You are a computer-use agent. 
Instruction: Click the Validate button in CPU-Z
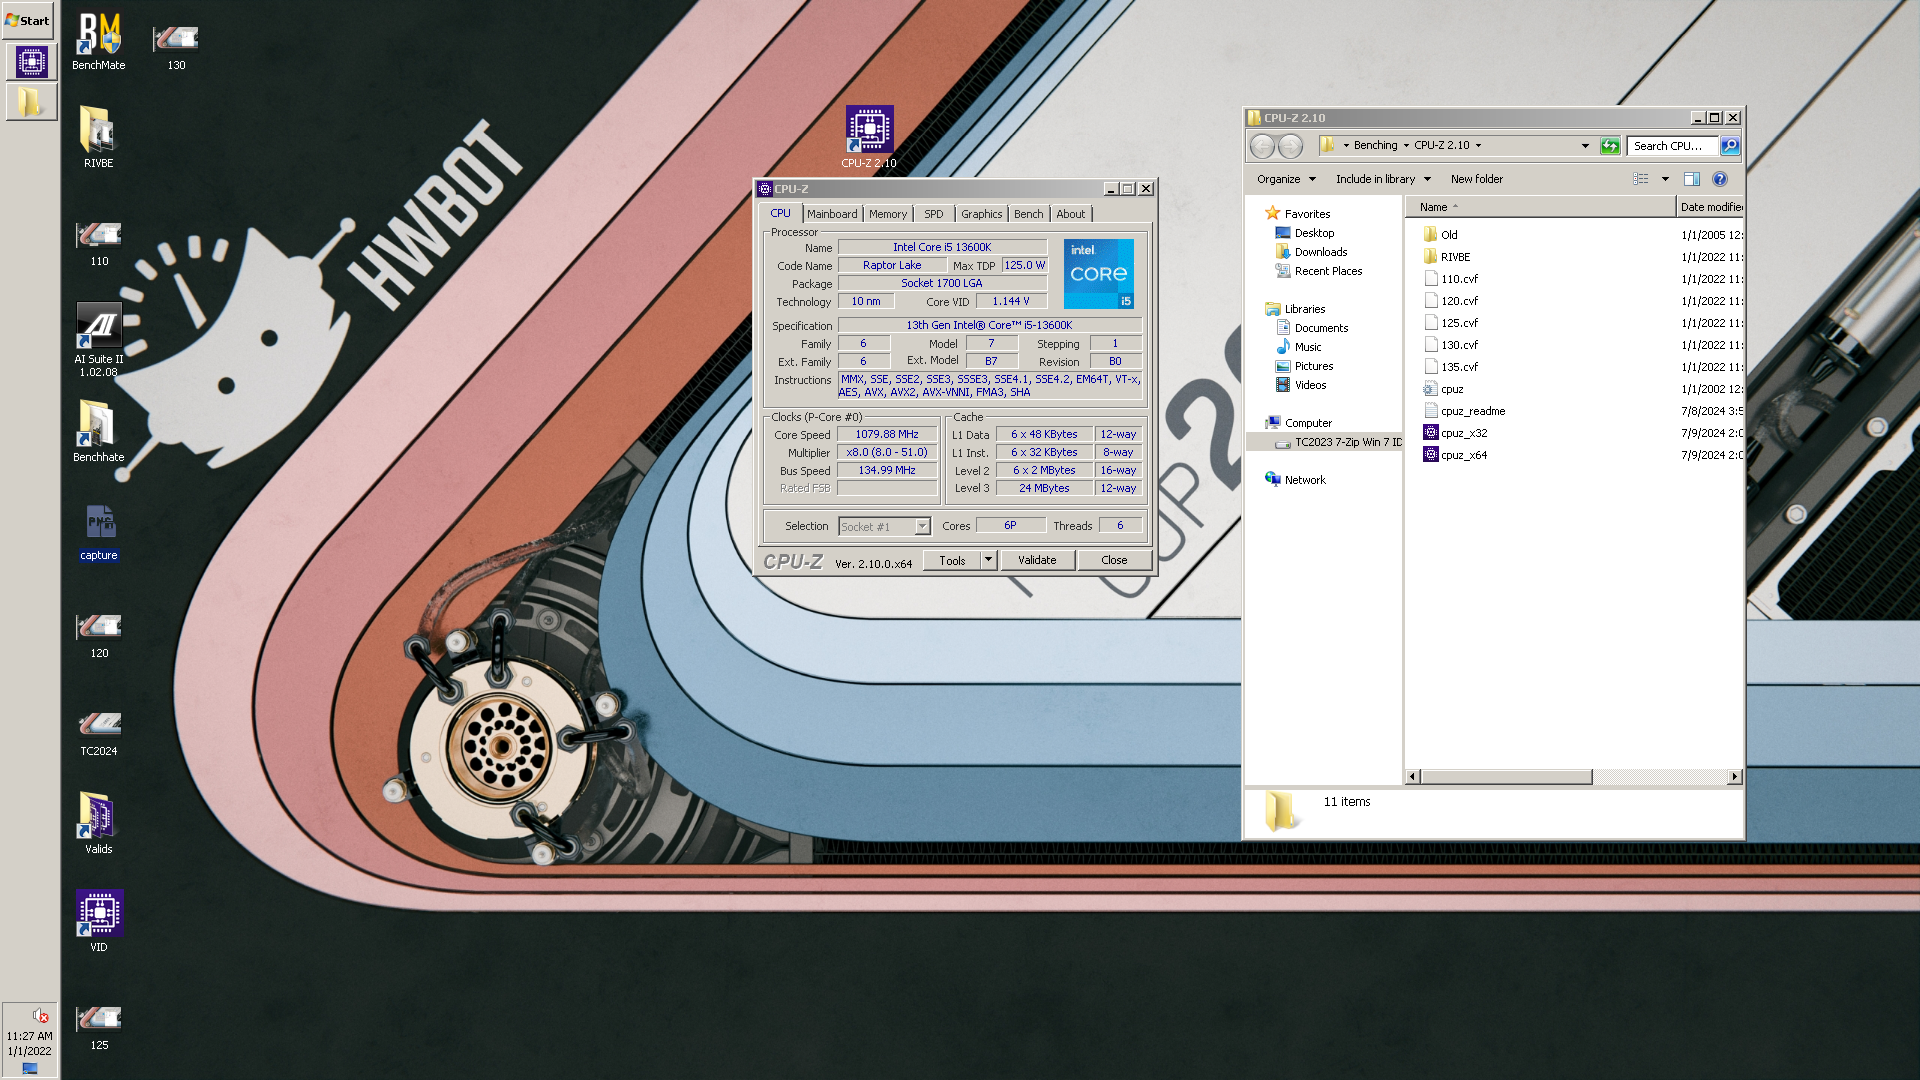click(1037, 560)
